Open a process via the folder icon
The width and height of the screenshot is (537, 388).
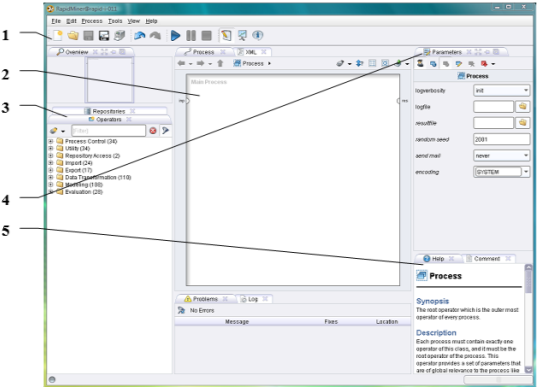click(x=73, y=35)
